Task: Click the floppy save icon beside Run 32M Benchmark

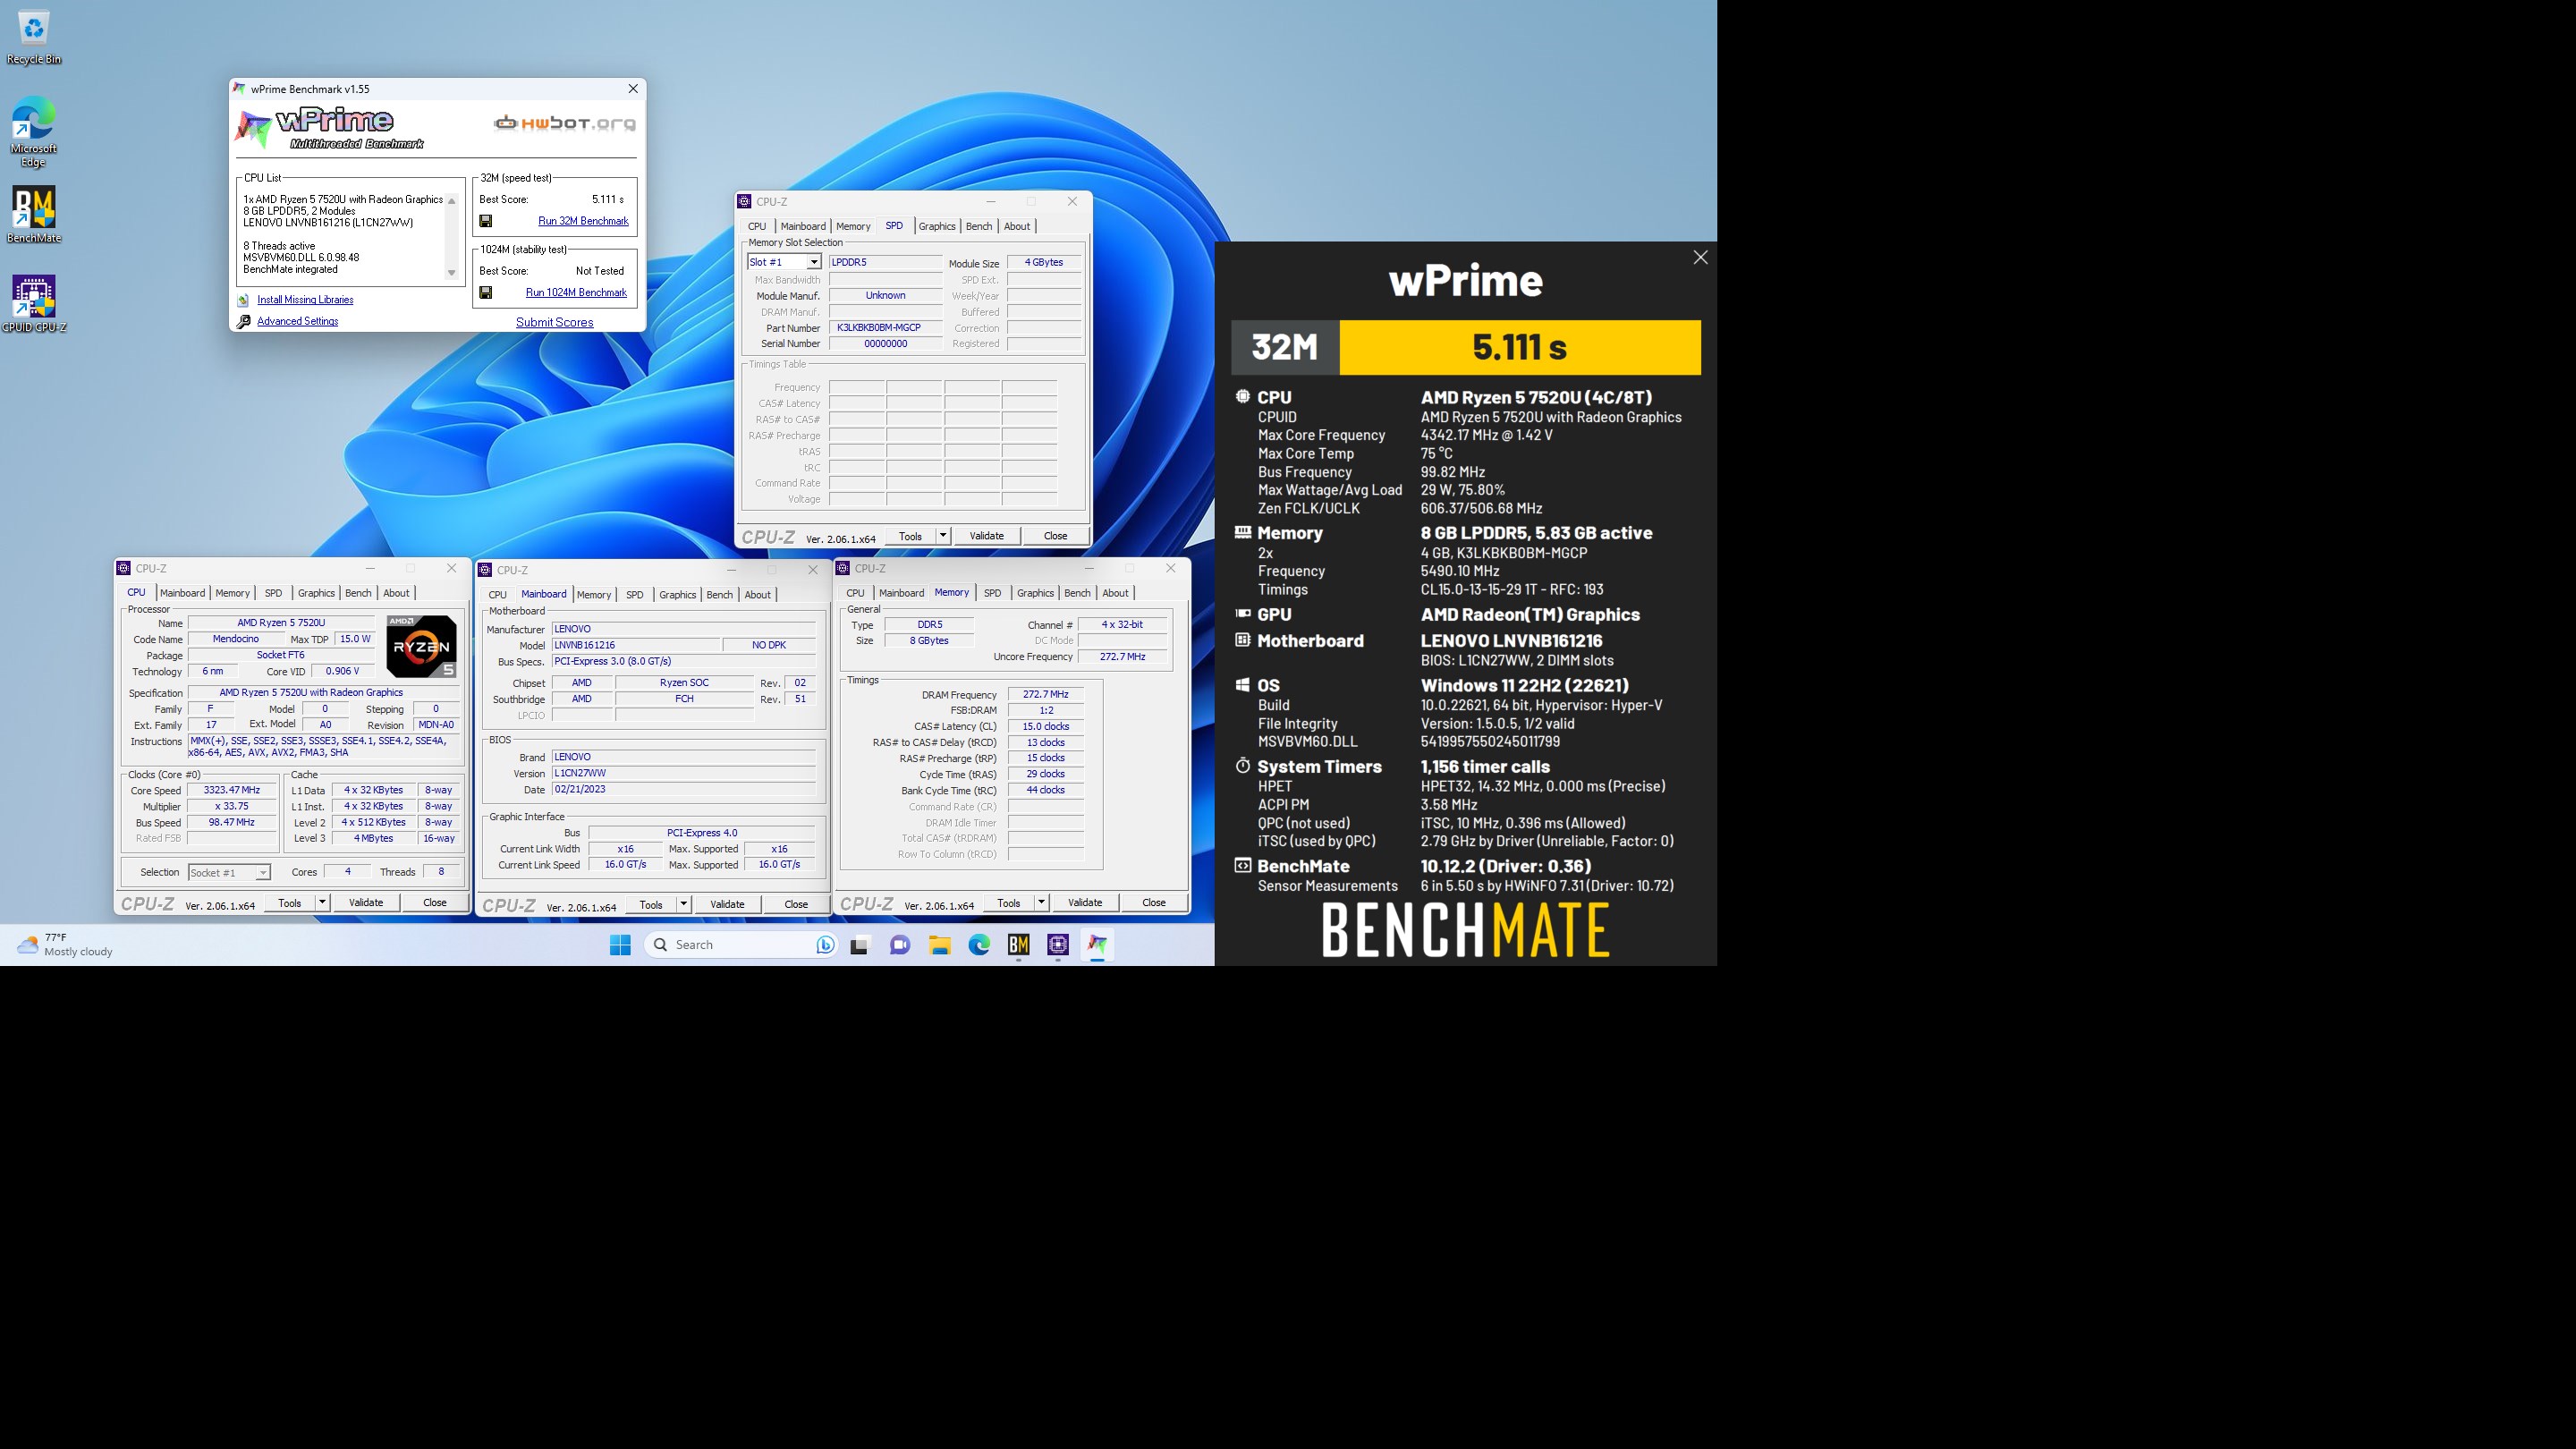Action: pyautogui.click(x=486, y=221)
